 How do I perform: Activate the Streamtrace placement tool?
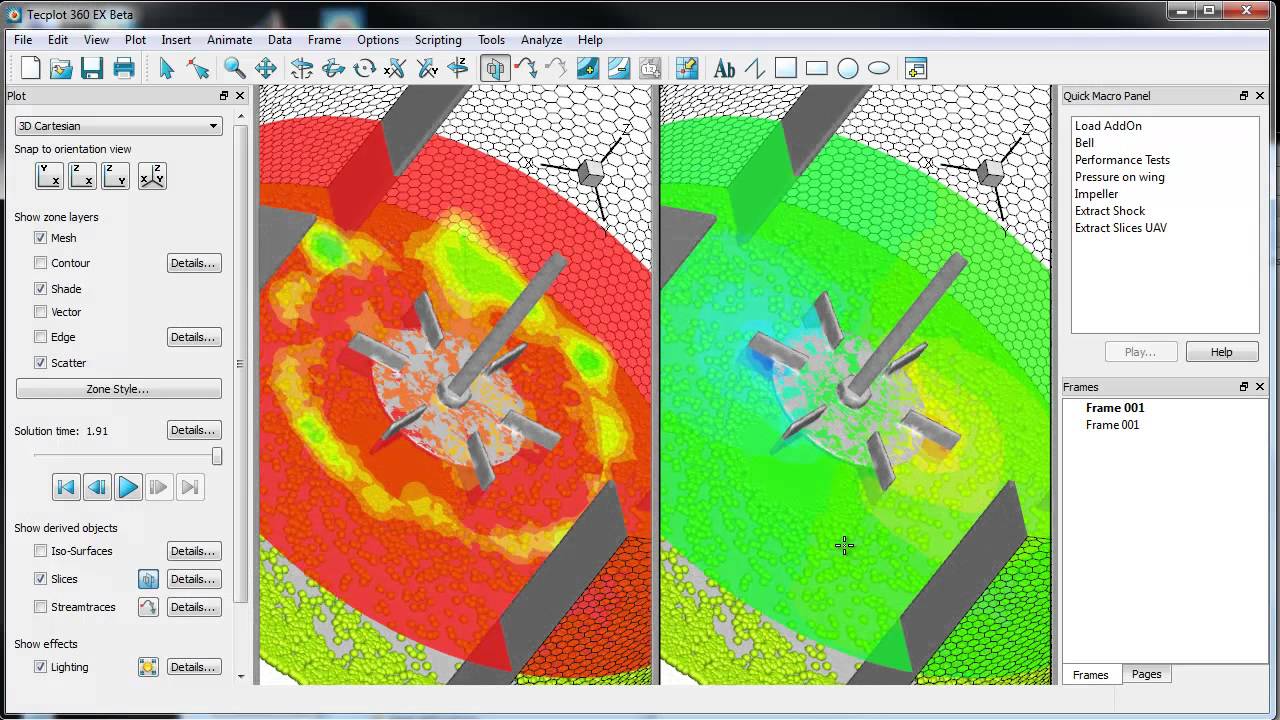coord(526,68)
